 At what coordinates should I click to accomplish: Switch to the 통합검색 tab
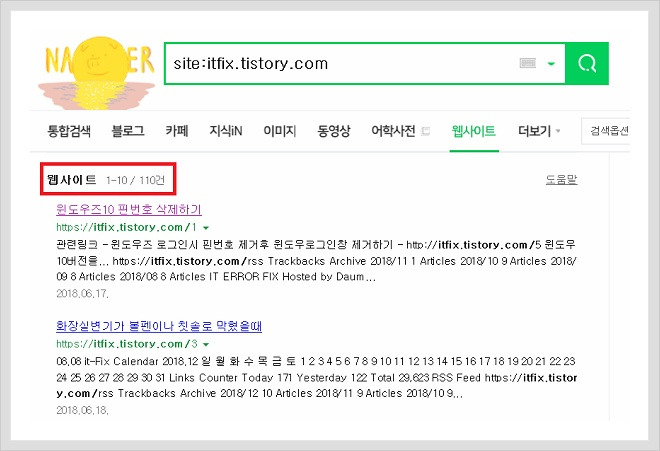69,131
